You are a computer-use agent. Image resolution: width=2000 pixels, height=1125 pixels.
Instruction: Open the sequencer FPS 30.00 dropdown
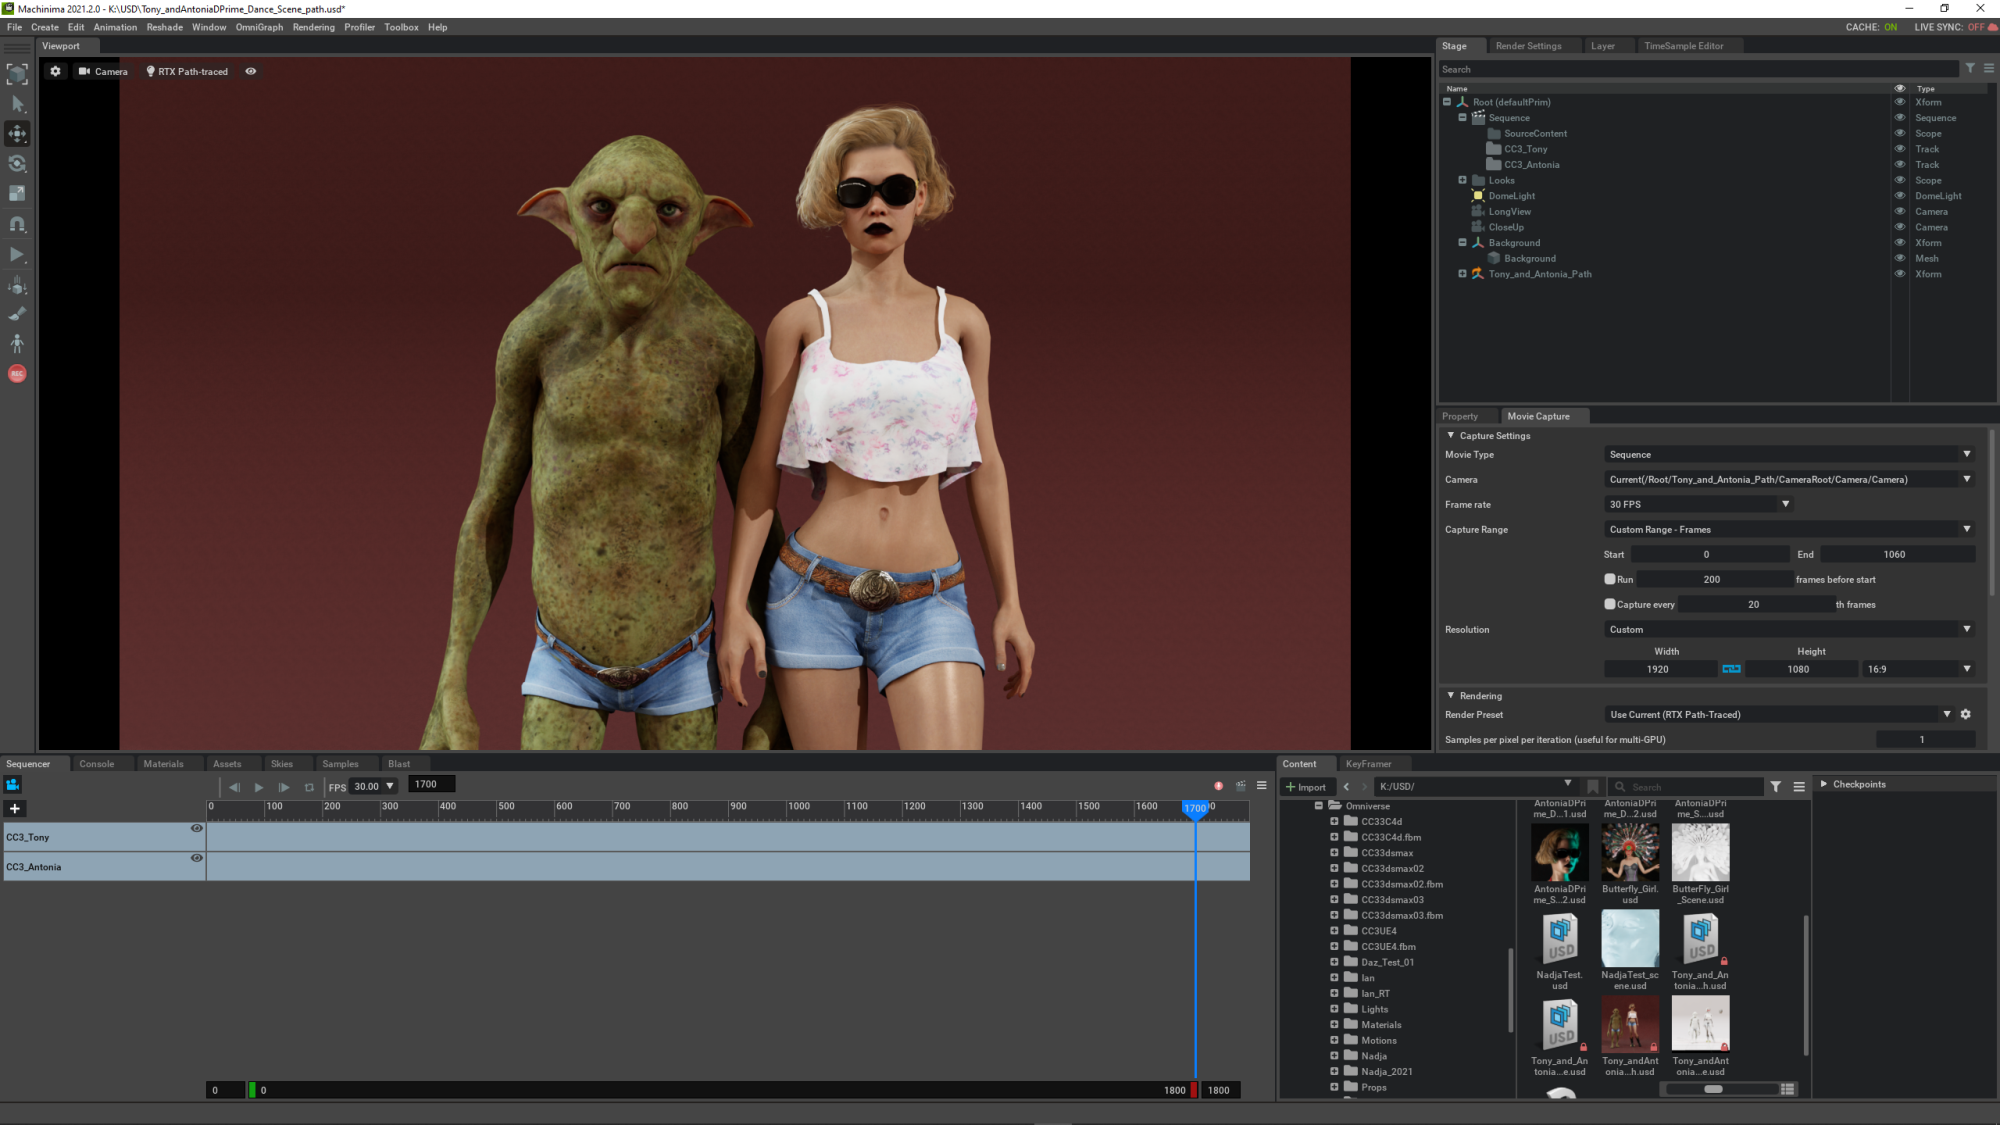[x=374, y=786]
